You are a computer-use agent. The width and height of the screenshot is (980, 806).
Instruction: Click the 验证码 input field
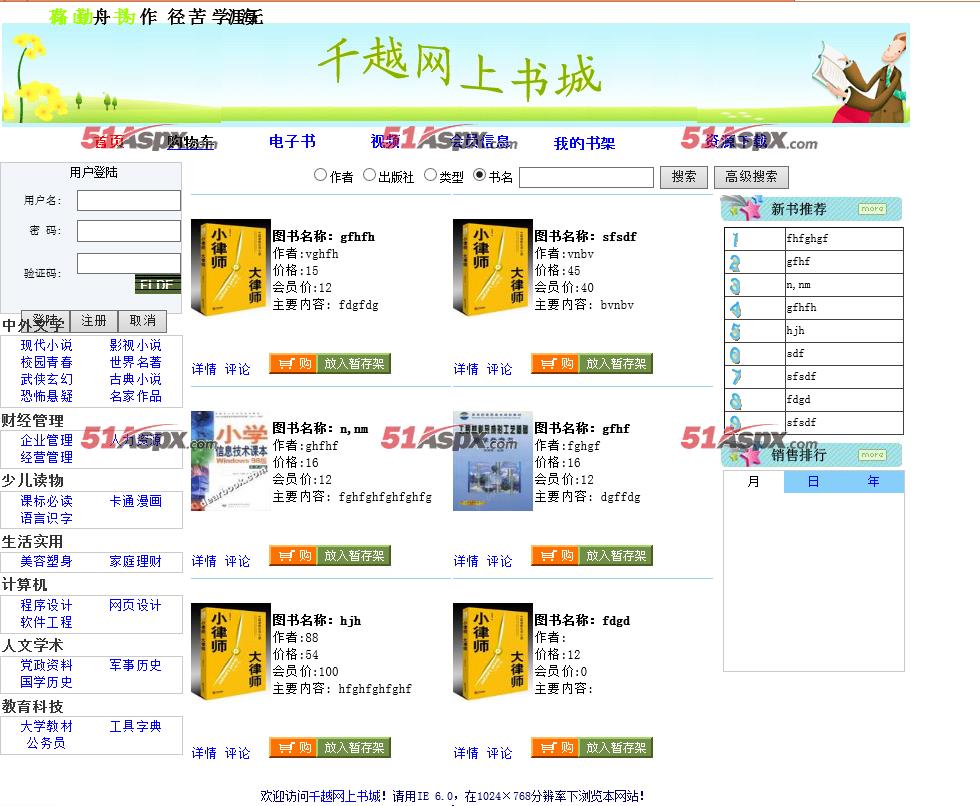(x=129, y=263)
